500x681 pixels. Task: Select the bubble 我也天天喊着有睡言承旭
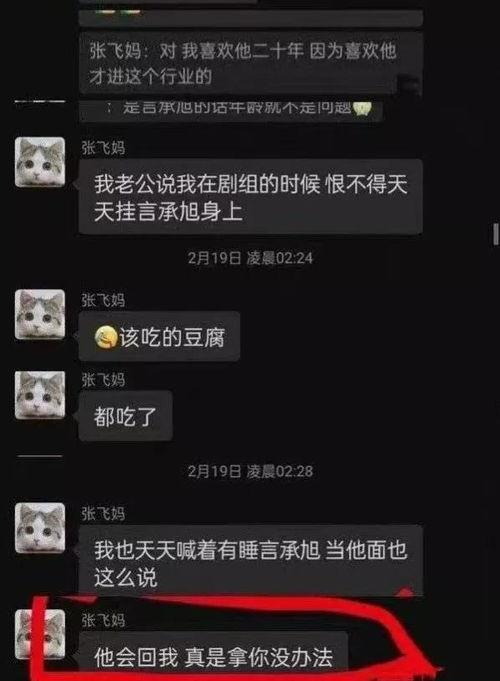coord(251,562)
